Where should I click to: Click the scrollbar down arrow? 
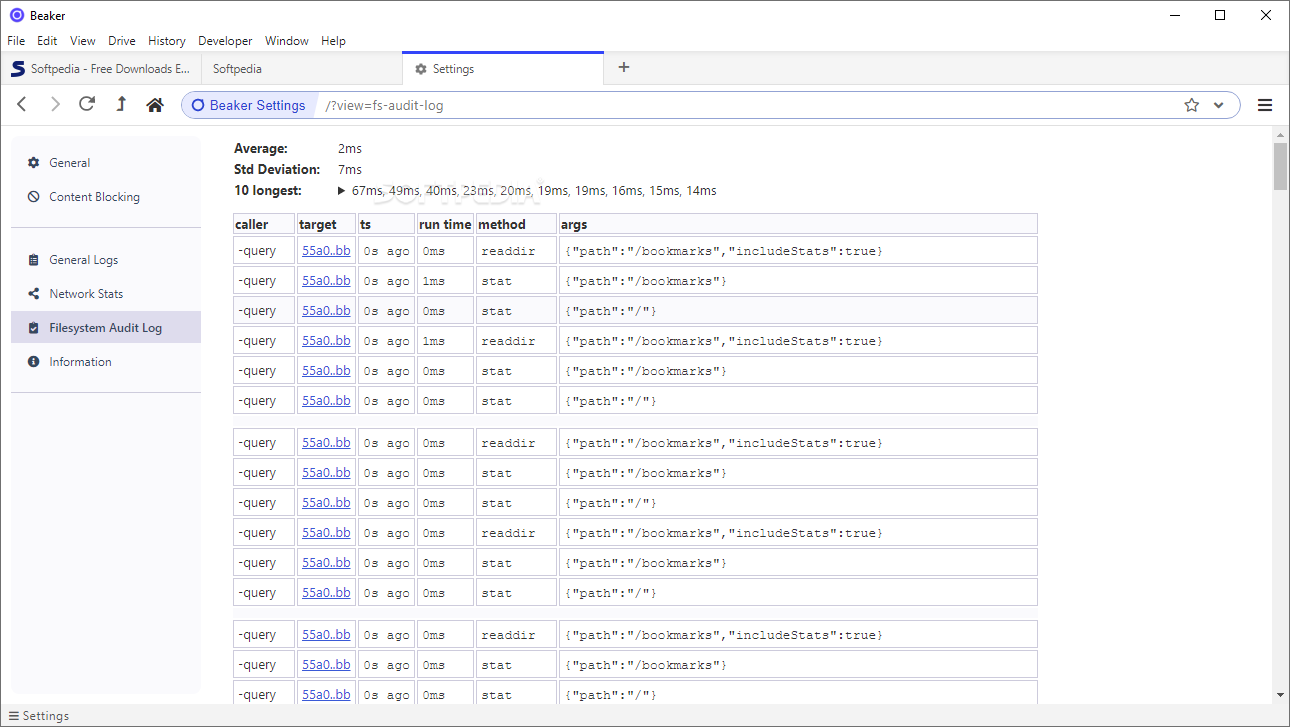tap(1280, 695)
